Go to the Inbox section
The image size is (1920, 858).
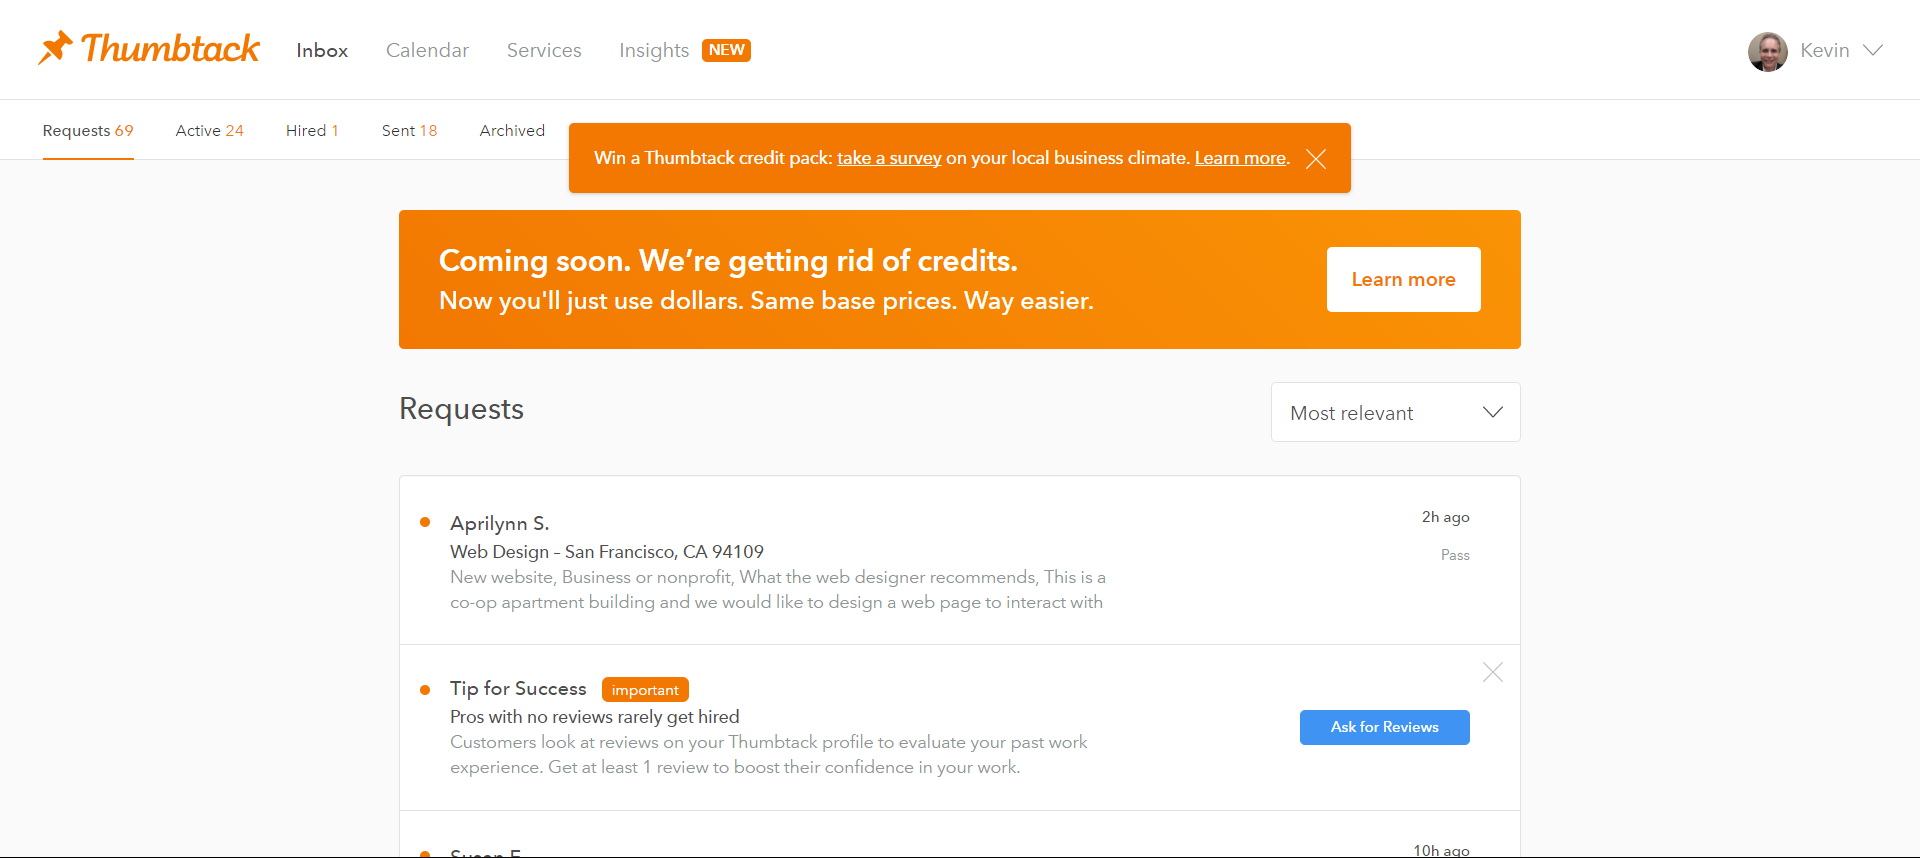tap(322, 50)
